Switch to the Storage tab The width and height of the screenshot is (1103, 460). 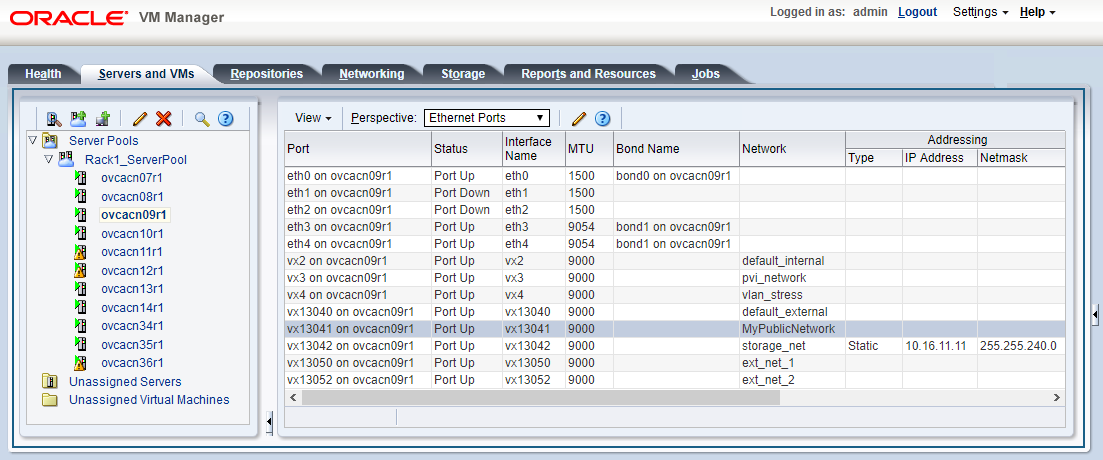pyautogui.click(x=463, y=74)
